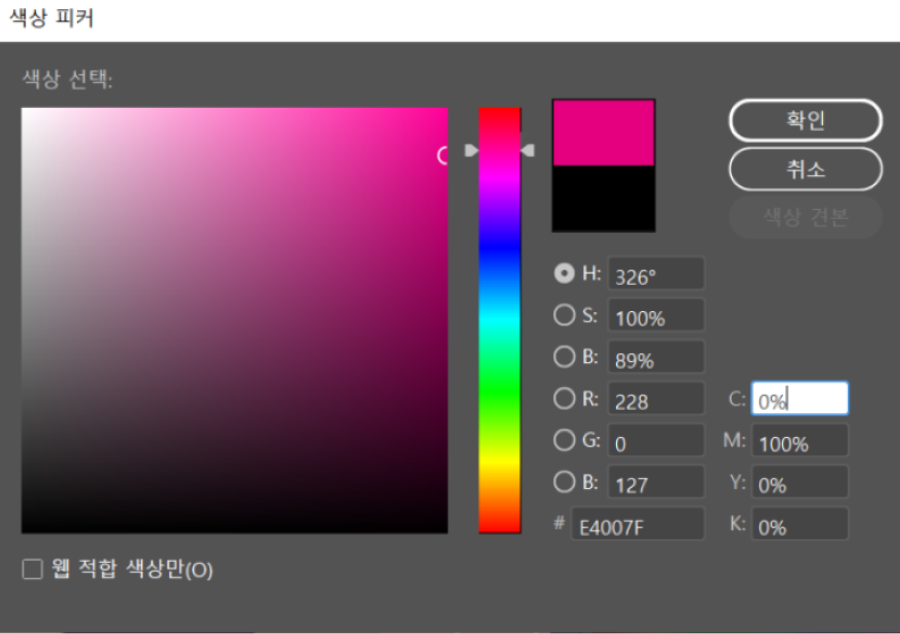Image resolution: width=900 pixels, height=634 pixels.
Task: Choose the brightness B radio button
Action: coord(564,357)
